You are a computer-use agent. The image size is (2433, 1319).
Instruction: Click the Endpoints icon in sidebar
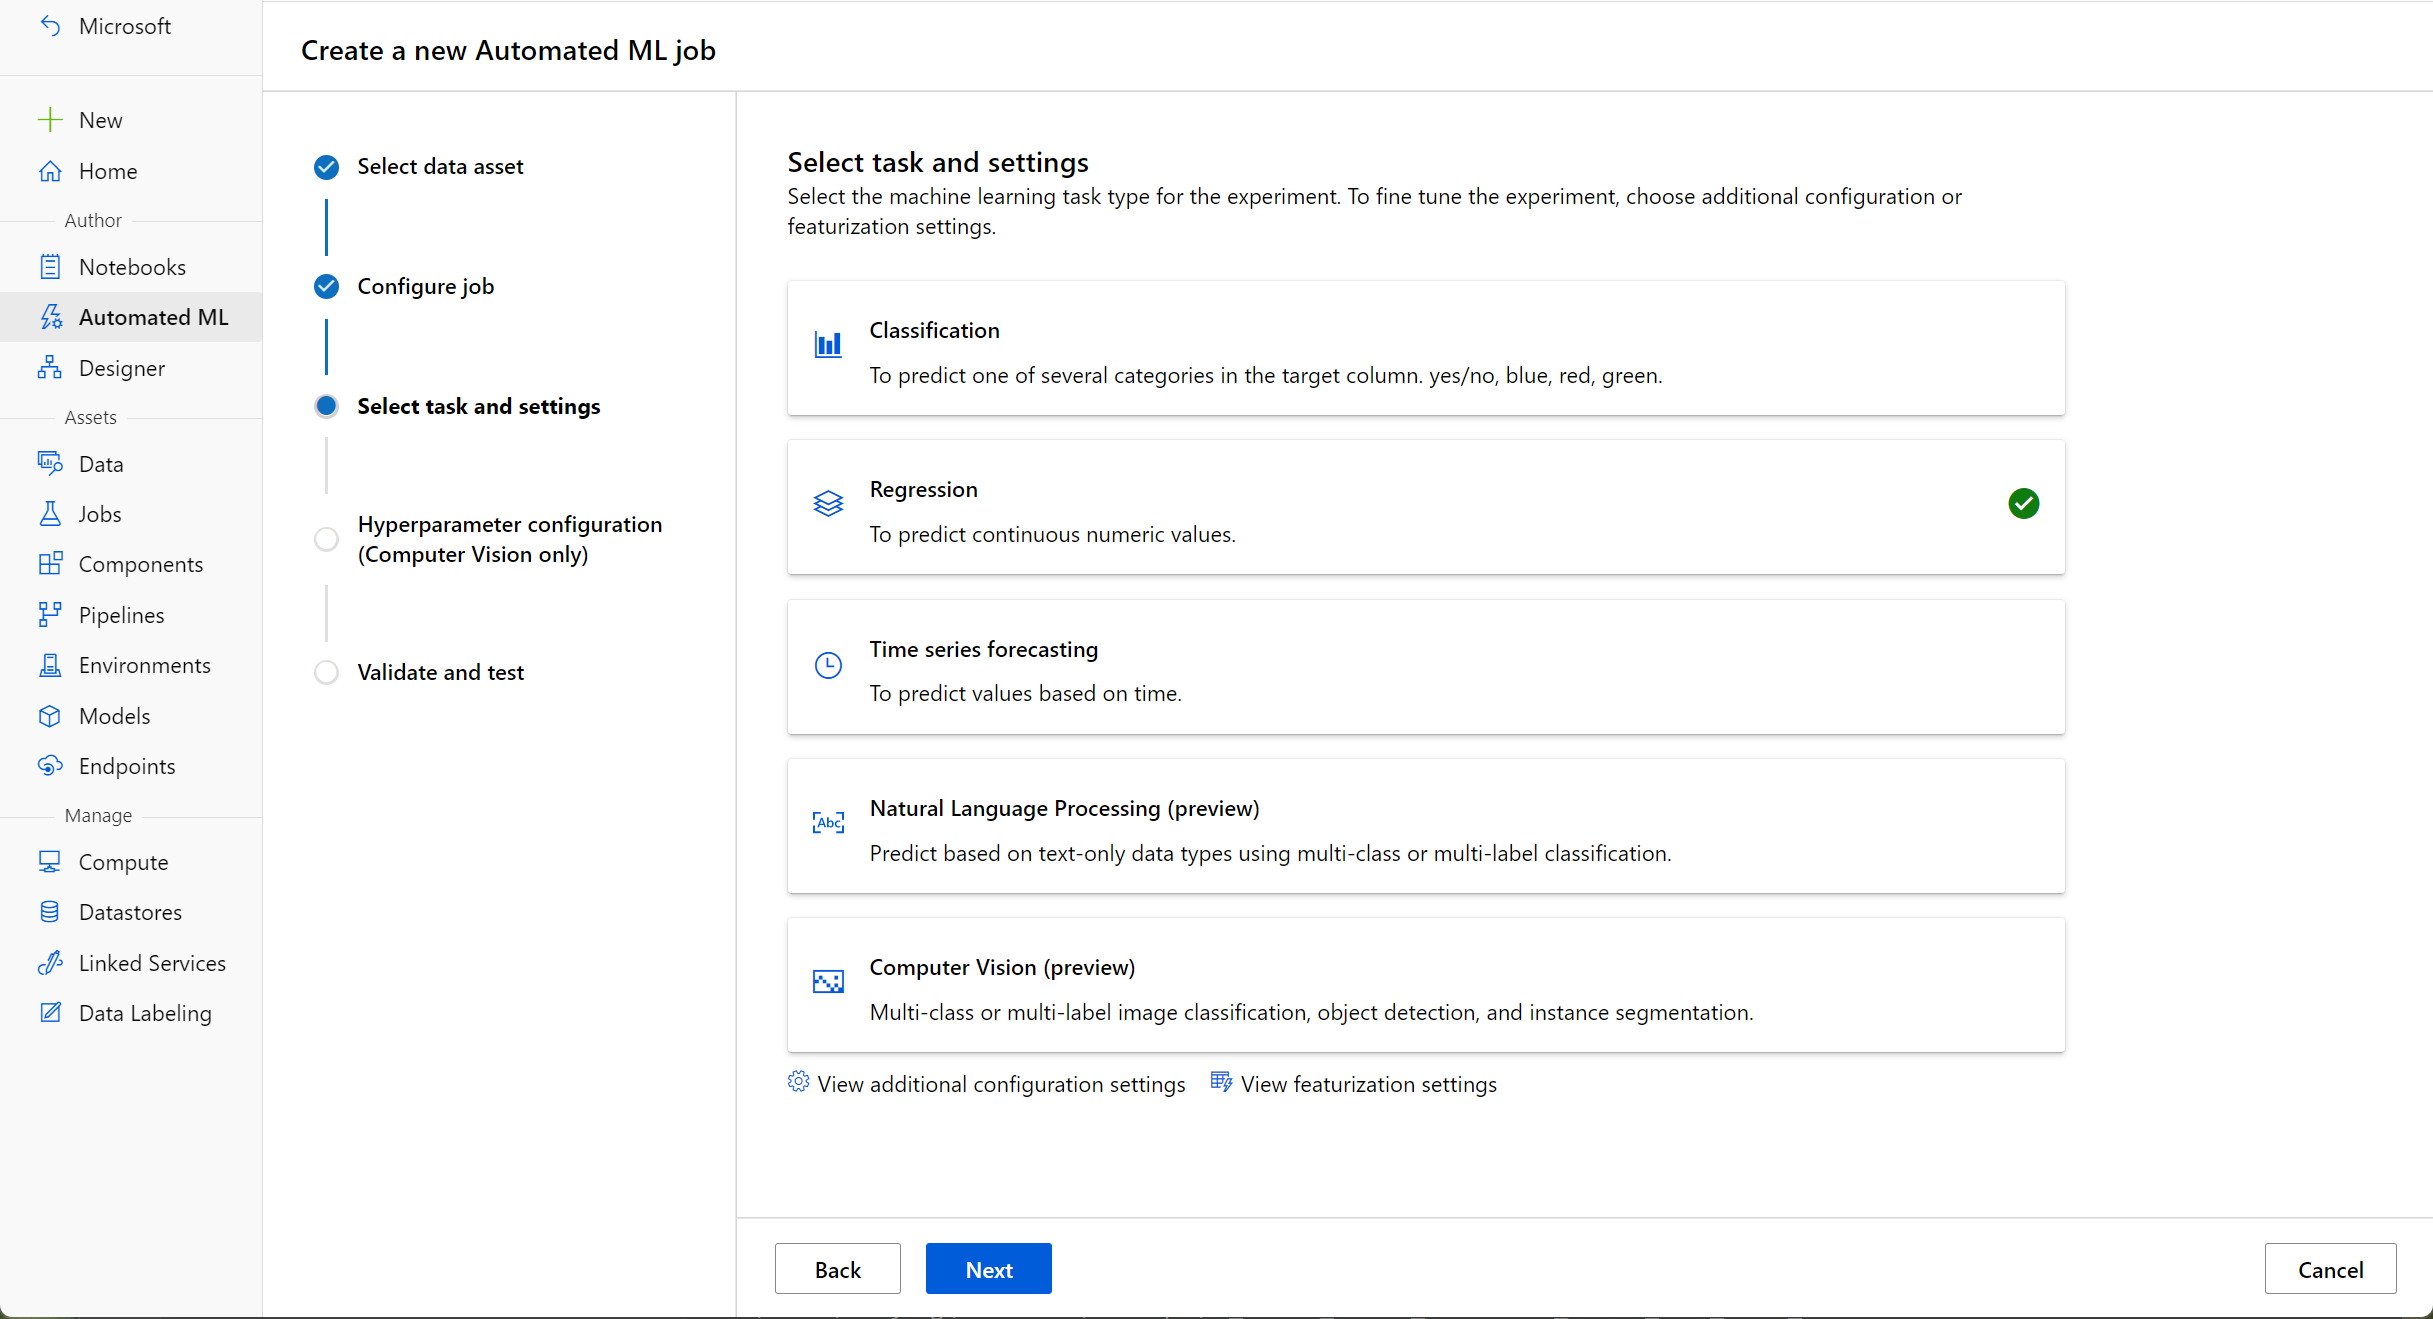pos(50,766)
